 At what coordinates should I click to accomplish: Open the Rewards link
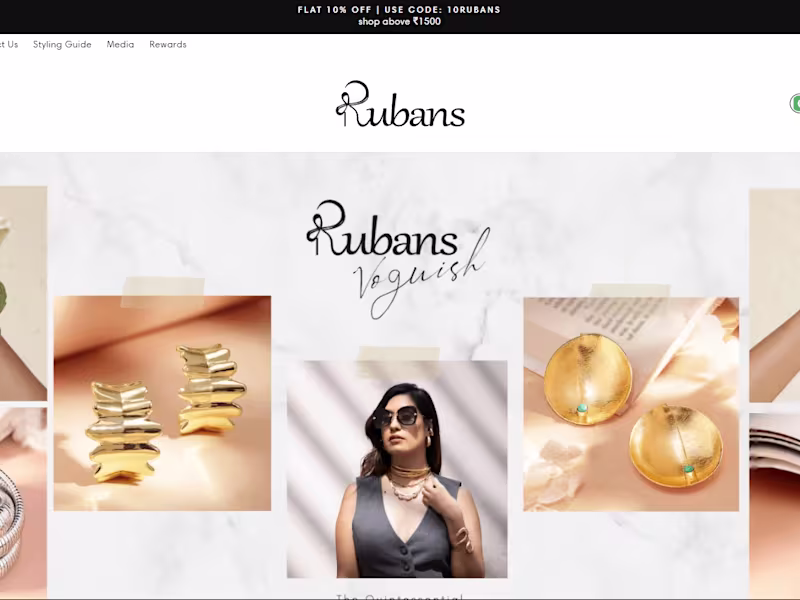(x=168, y=44)
